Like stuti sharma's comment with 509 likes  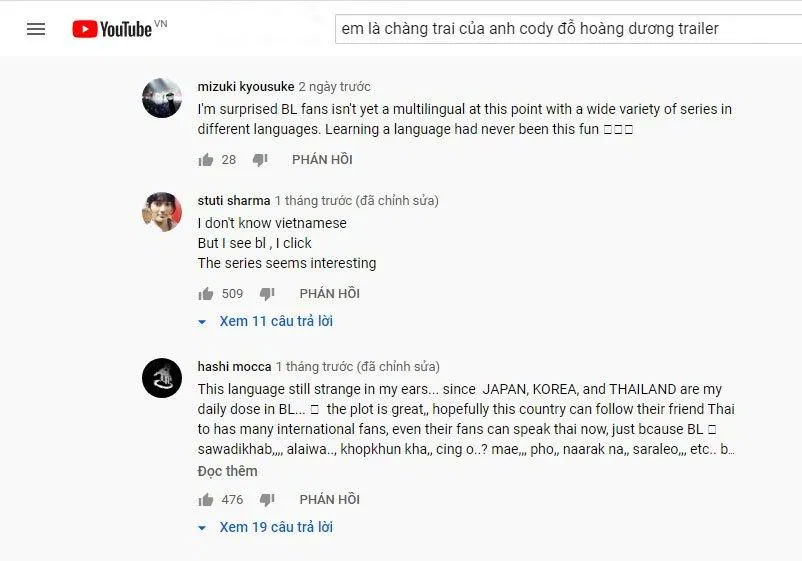click(206, 294)
